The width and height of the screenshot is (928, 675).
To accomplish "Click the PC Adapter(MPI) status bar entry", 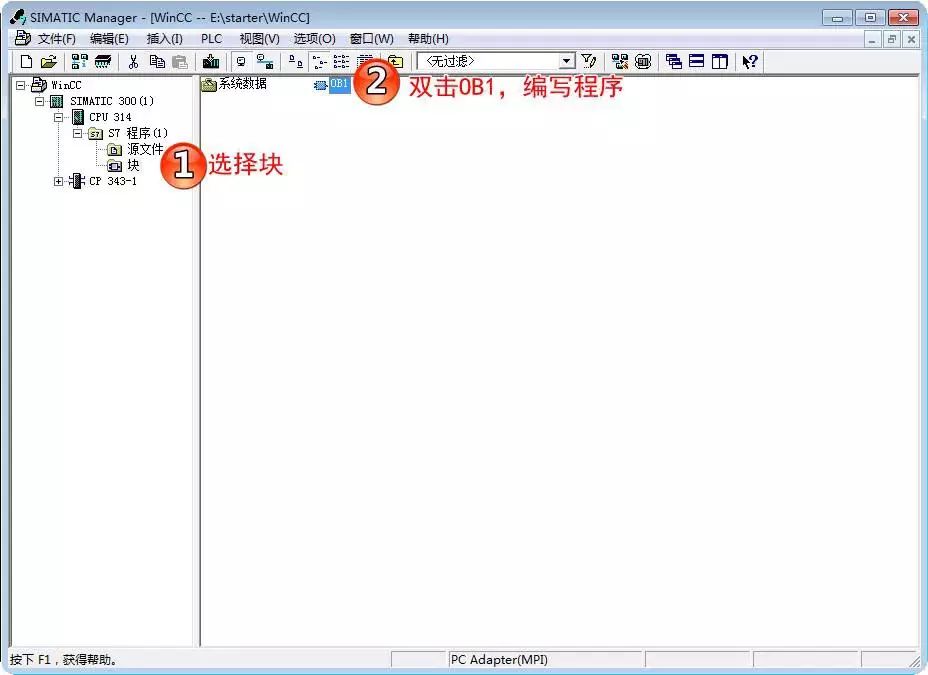I will pos(498,660).
